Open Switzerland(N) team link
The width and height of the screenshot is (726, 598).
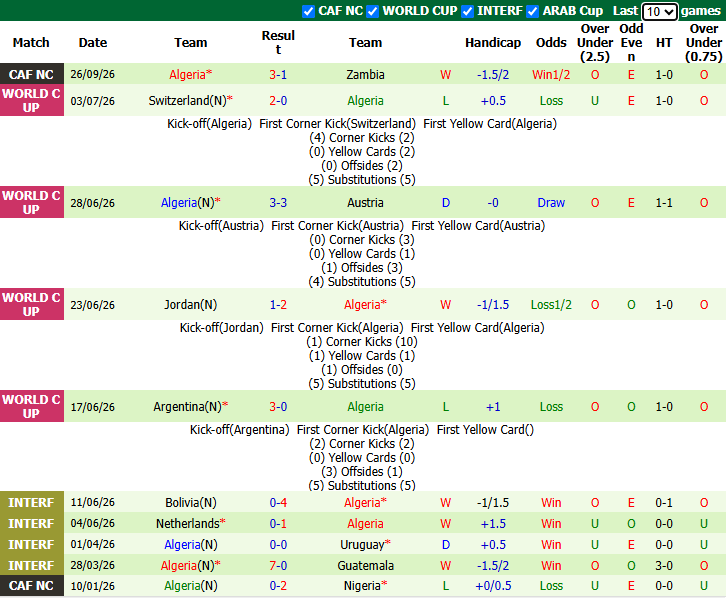190,100
